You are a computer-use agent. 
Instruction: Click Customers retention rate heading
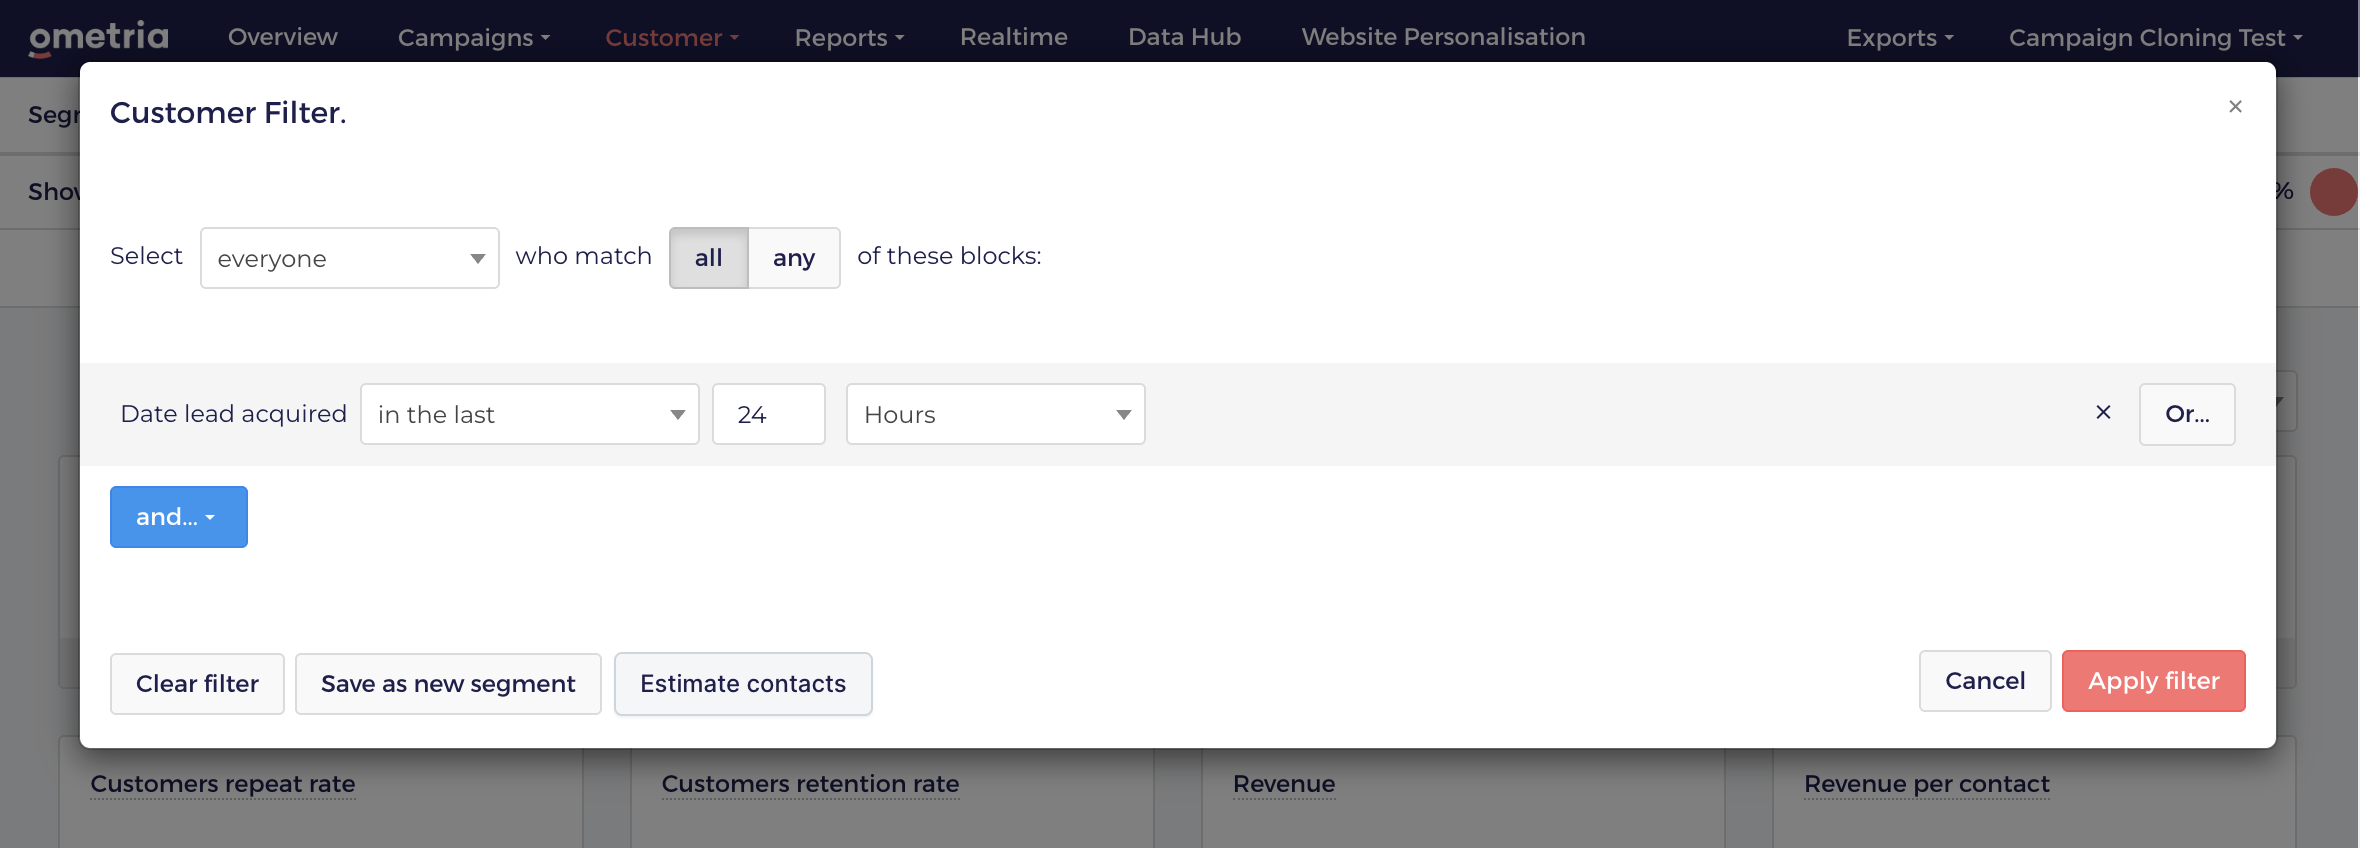point(810,784)
